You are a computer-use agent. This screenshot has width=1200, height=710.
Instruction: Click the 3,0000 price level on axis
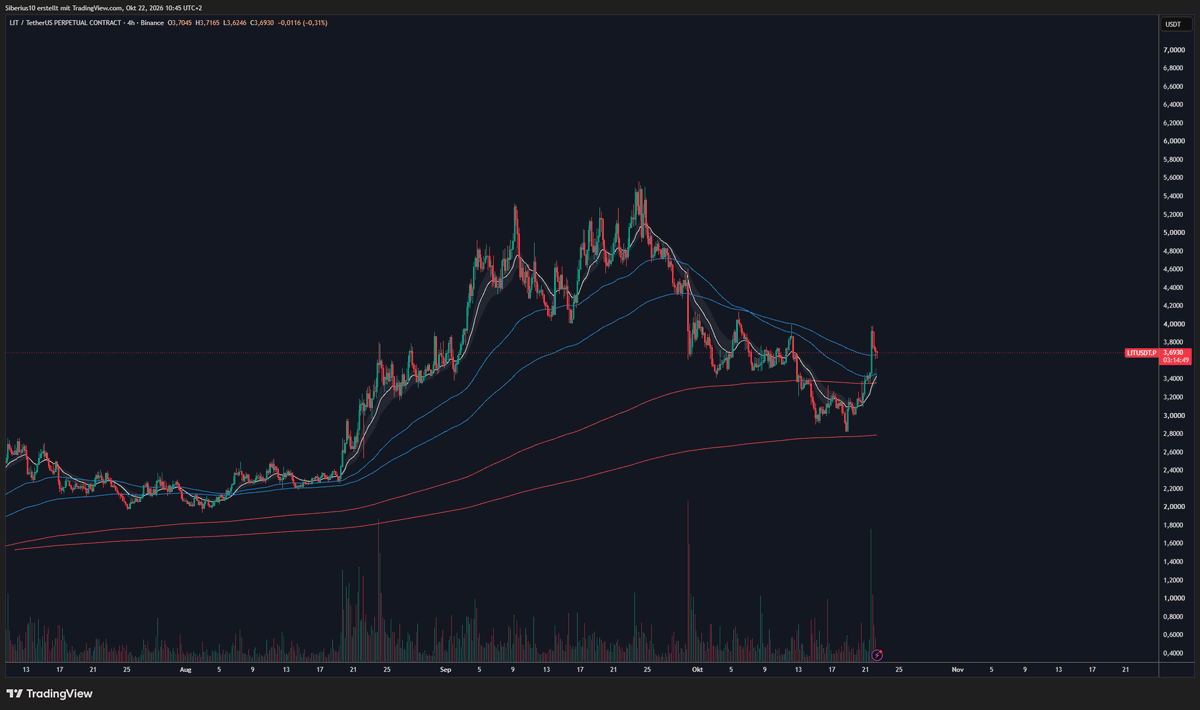(1174, 415)
